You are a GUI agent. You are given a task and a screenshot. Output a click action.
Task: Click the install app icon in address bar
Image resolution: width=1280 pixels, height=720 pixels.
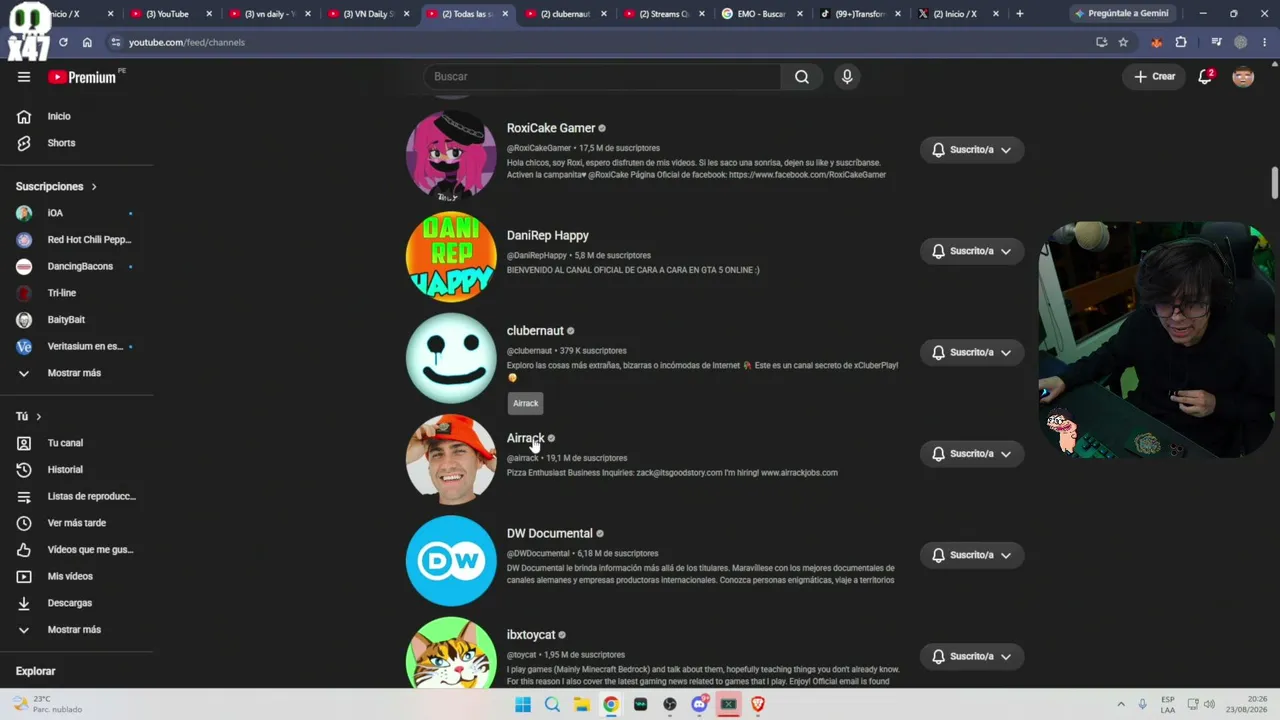1101,42
